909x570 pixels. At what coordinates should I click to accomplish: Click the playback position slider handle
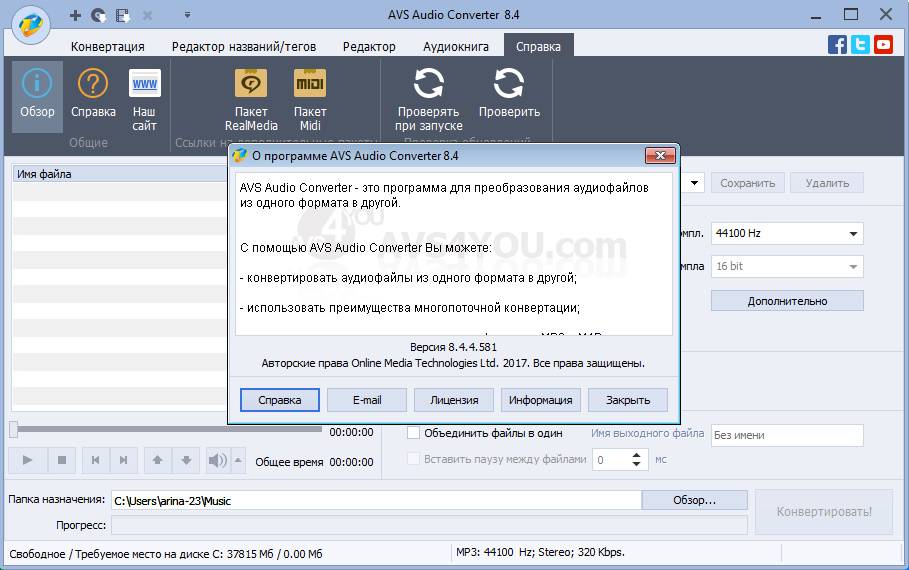(14, 430)
